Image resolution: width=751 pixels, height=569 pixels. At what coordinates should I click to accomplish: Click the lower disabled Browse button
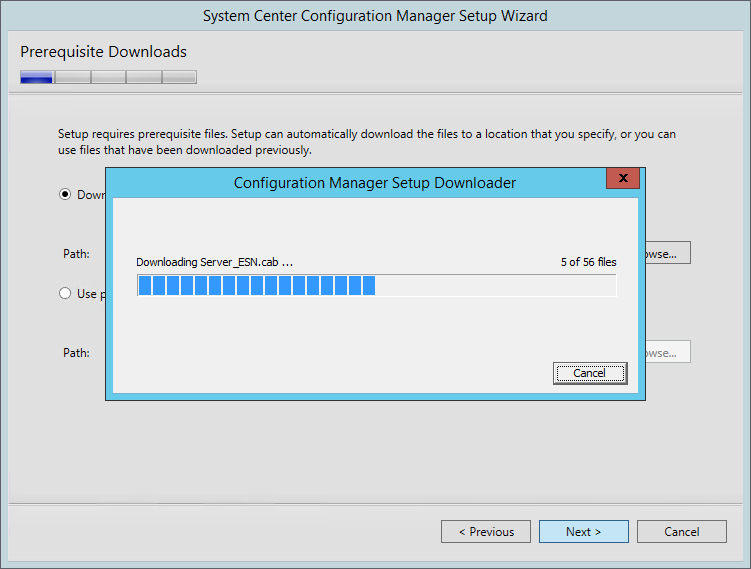coord(668,352)
